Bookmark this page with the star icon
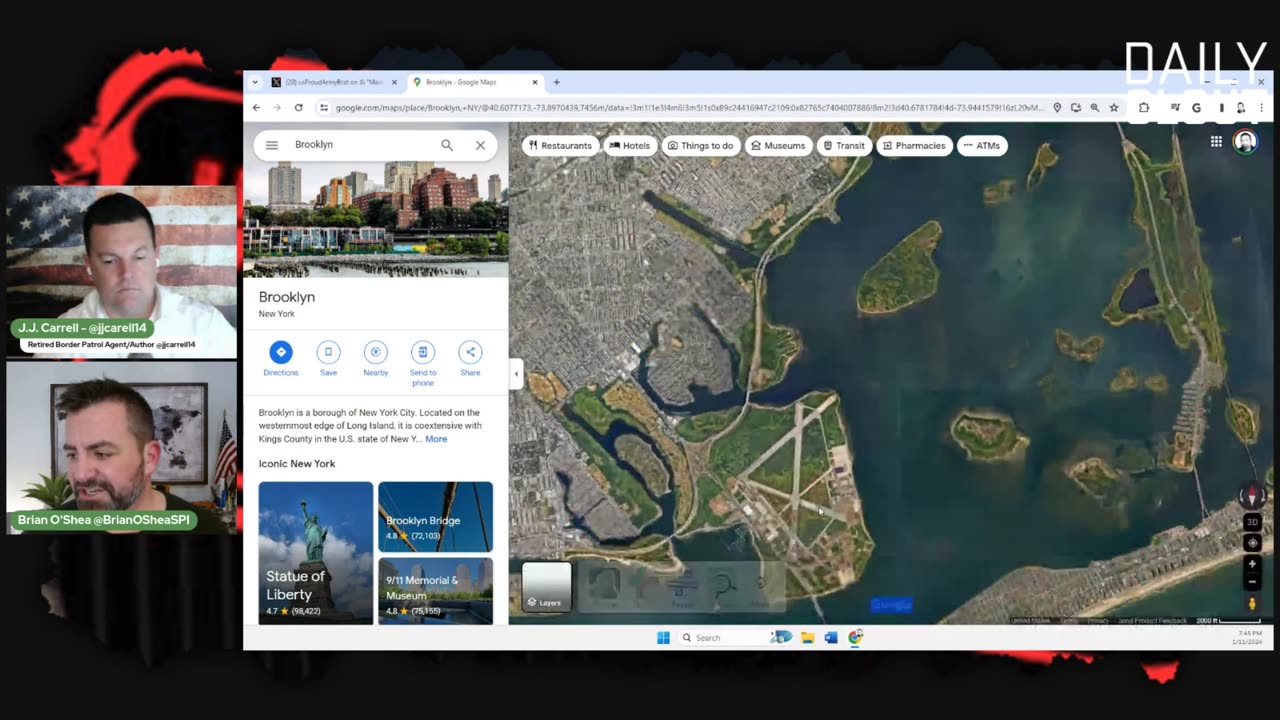 point(1114,107)
